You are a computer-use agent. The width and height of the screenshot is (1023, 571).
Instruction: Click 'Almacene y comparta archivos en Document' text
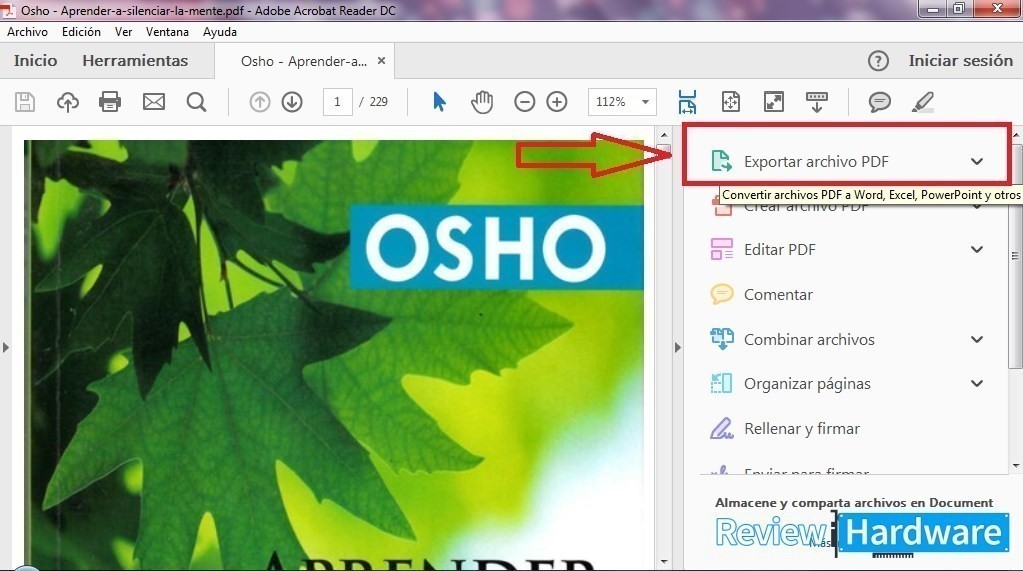[854, 502]
